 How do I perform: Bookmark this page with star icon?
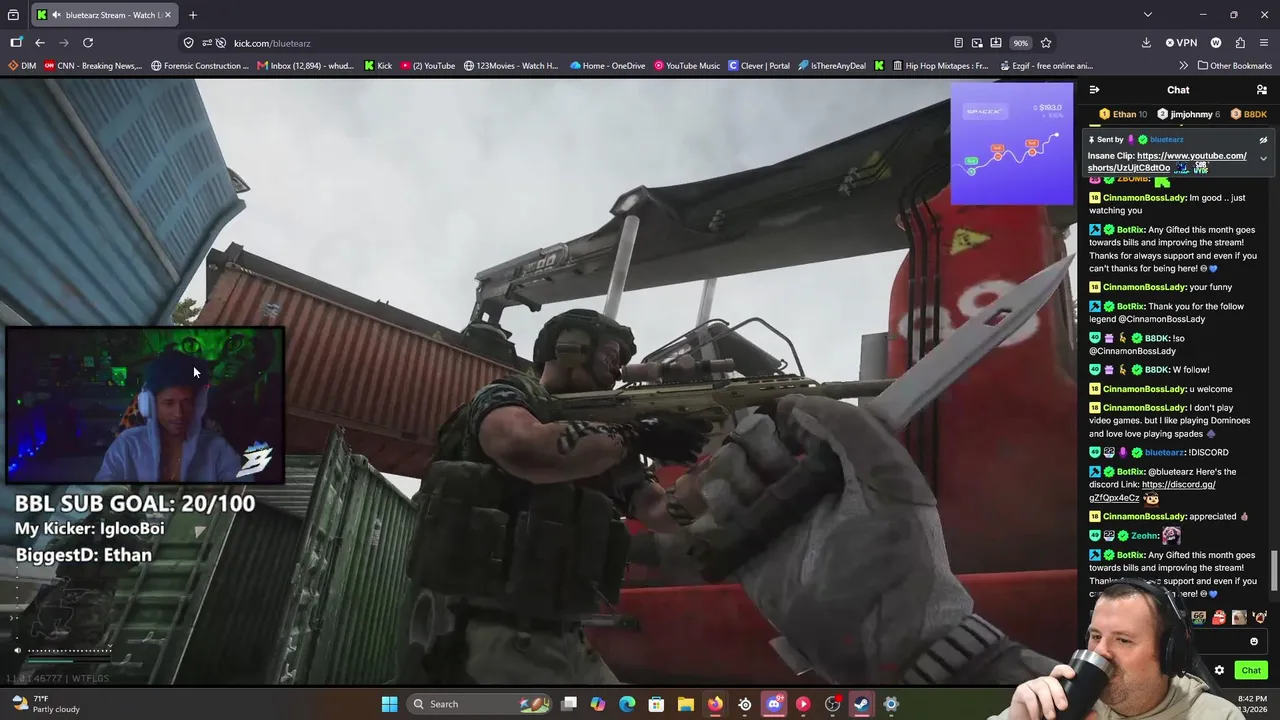1046,43
